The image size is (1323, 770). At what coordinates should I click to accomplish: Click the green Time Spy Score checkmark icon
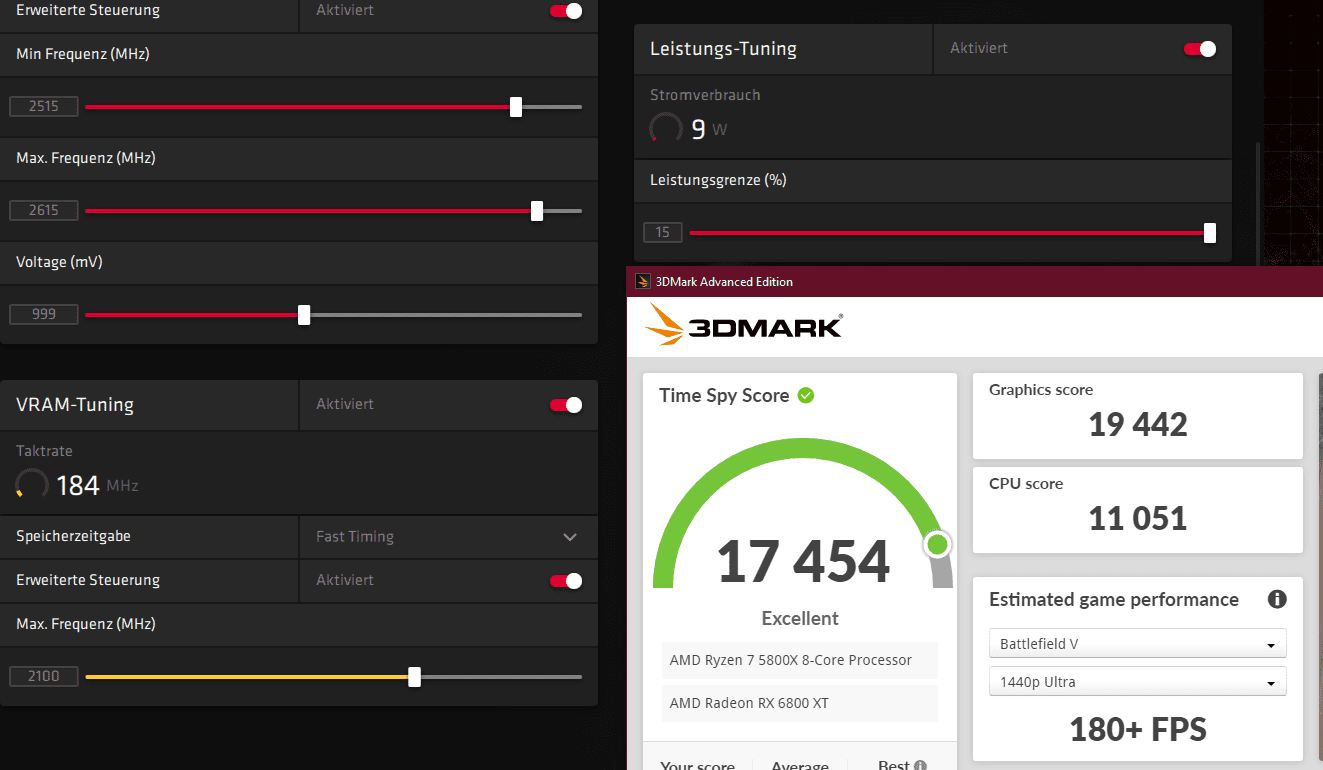tap(806, 395)
